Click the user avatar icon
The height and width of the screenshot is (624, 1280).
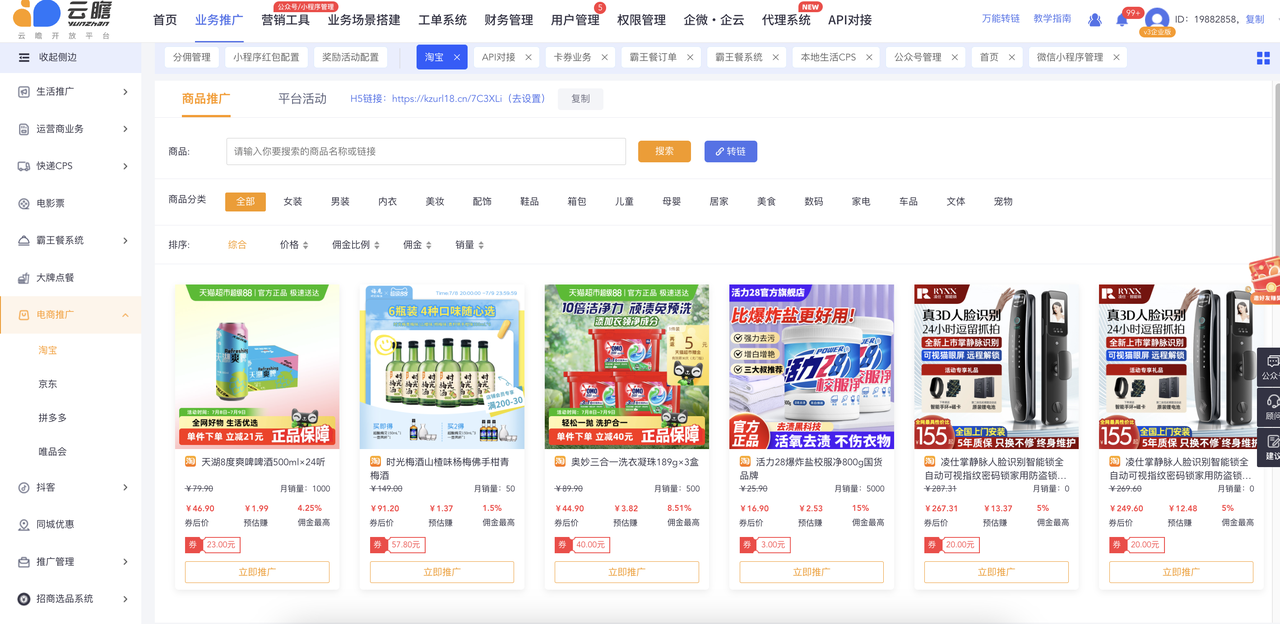click(1157, 19)
